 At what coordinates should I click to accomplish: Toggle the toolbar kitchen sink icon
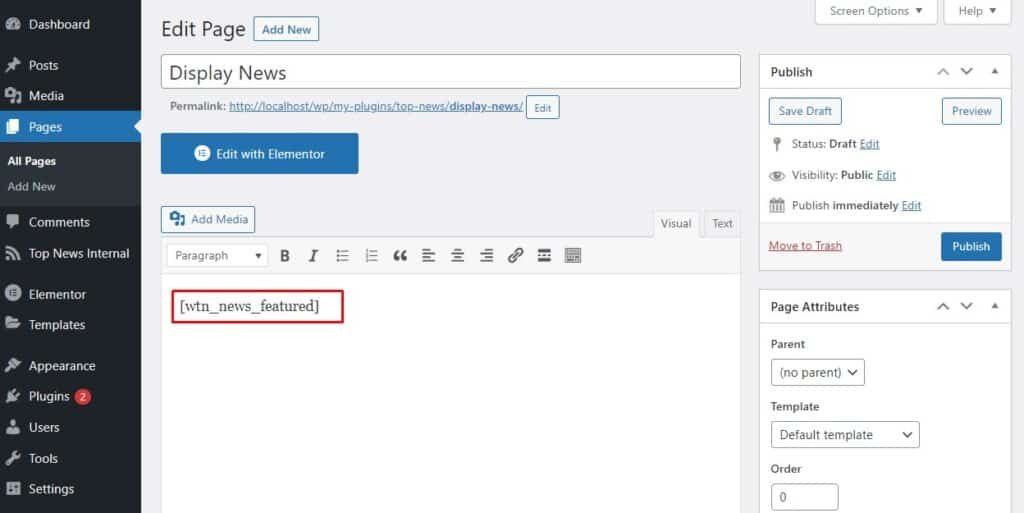[x=573, y=256]
